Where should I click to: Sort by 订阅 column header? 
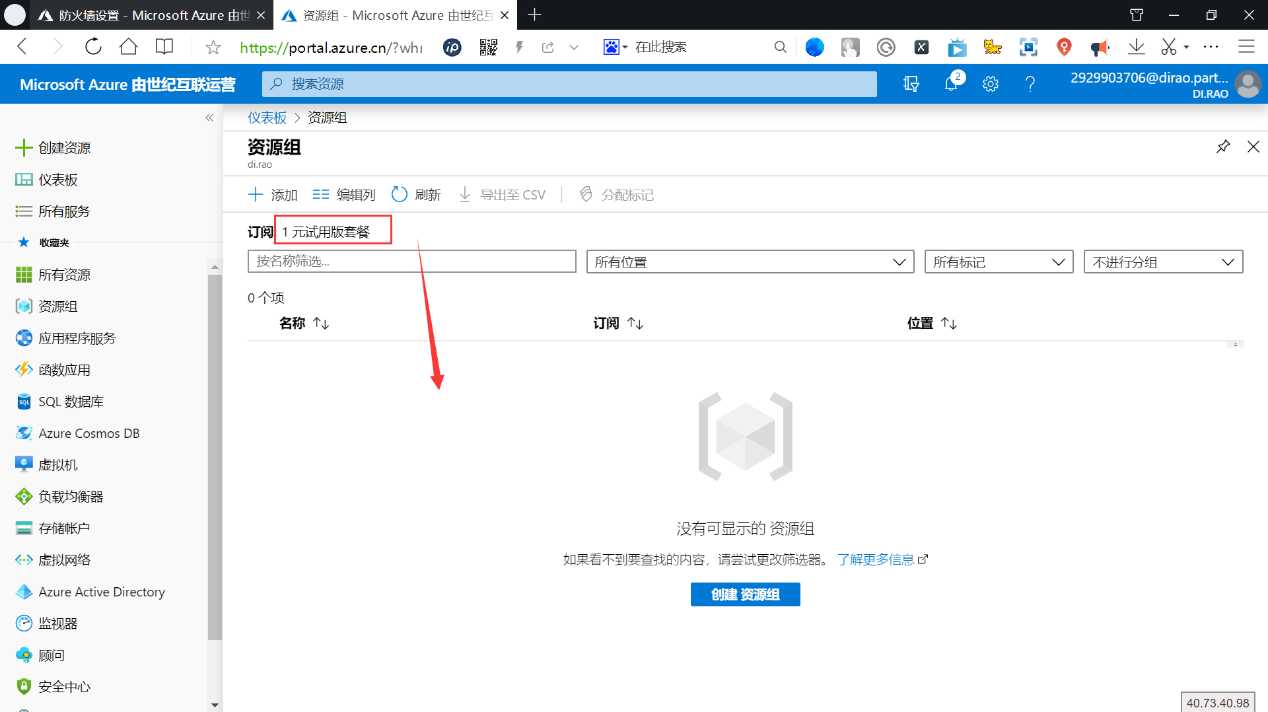click(x=618, y=323)
